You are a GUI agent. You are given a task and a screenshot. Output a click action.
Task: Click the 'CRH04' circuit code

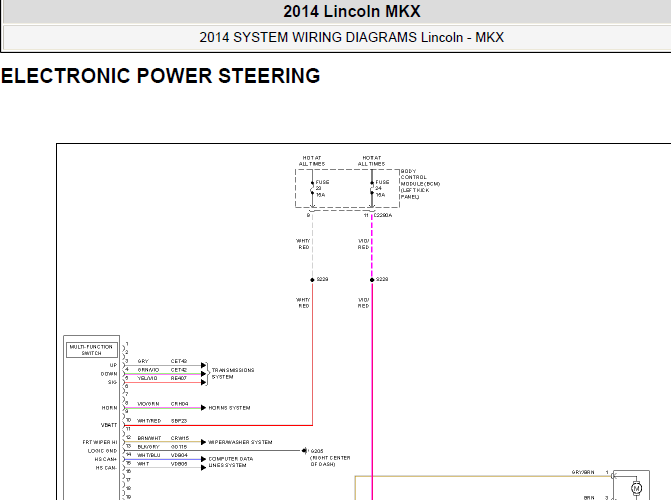point(180,404)
